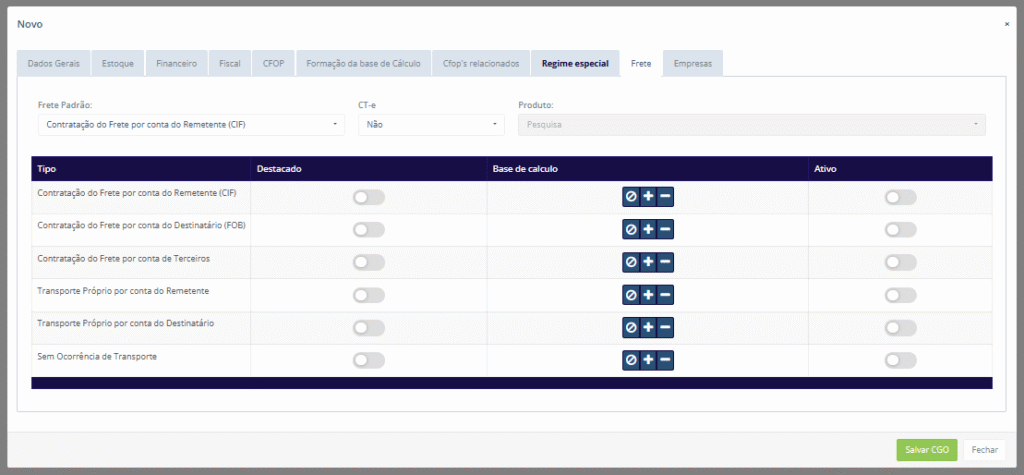1024x475 pixels.
Task: Toggle Ativo for Destinatário (FOB) row
Action: 900,230
